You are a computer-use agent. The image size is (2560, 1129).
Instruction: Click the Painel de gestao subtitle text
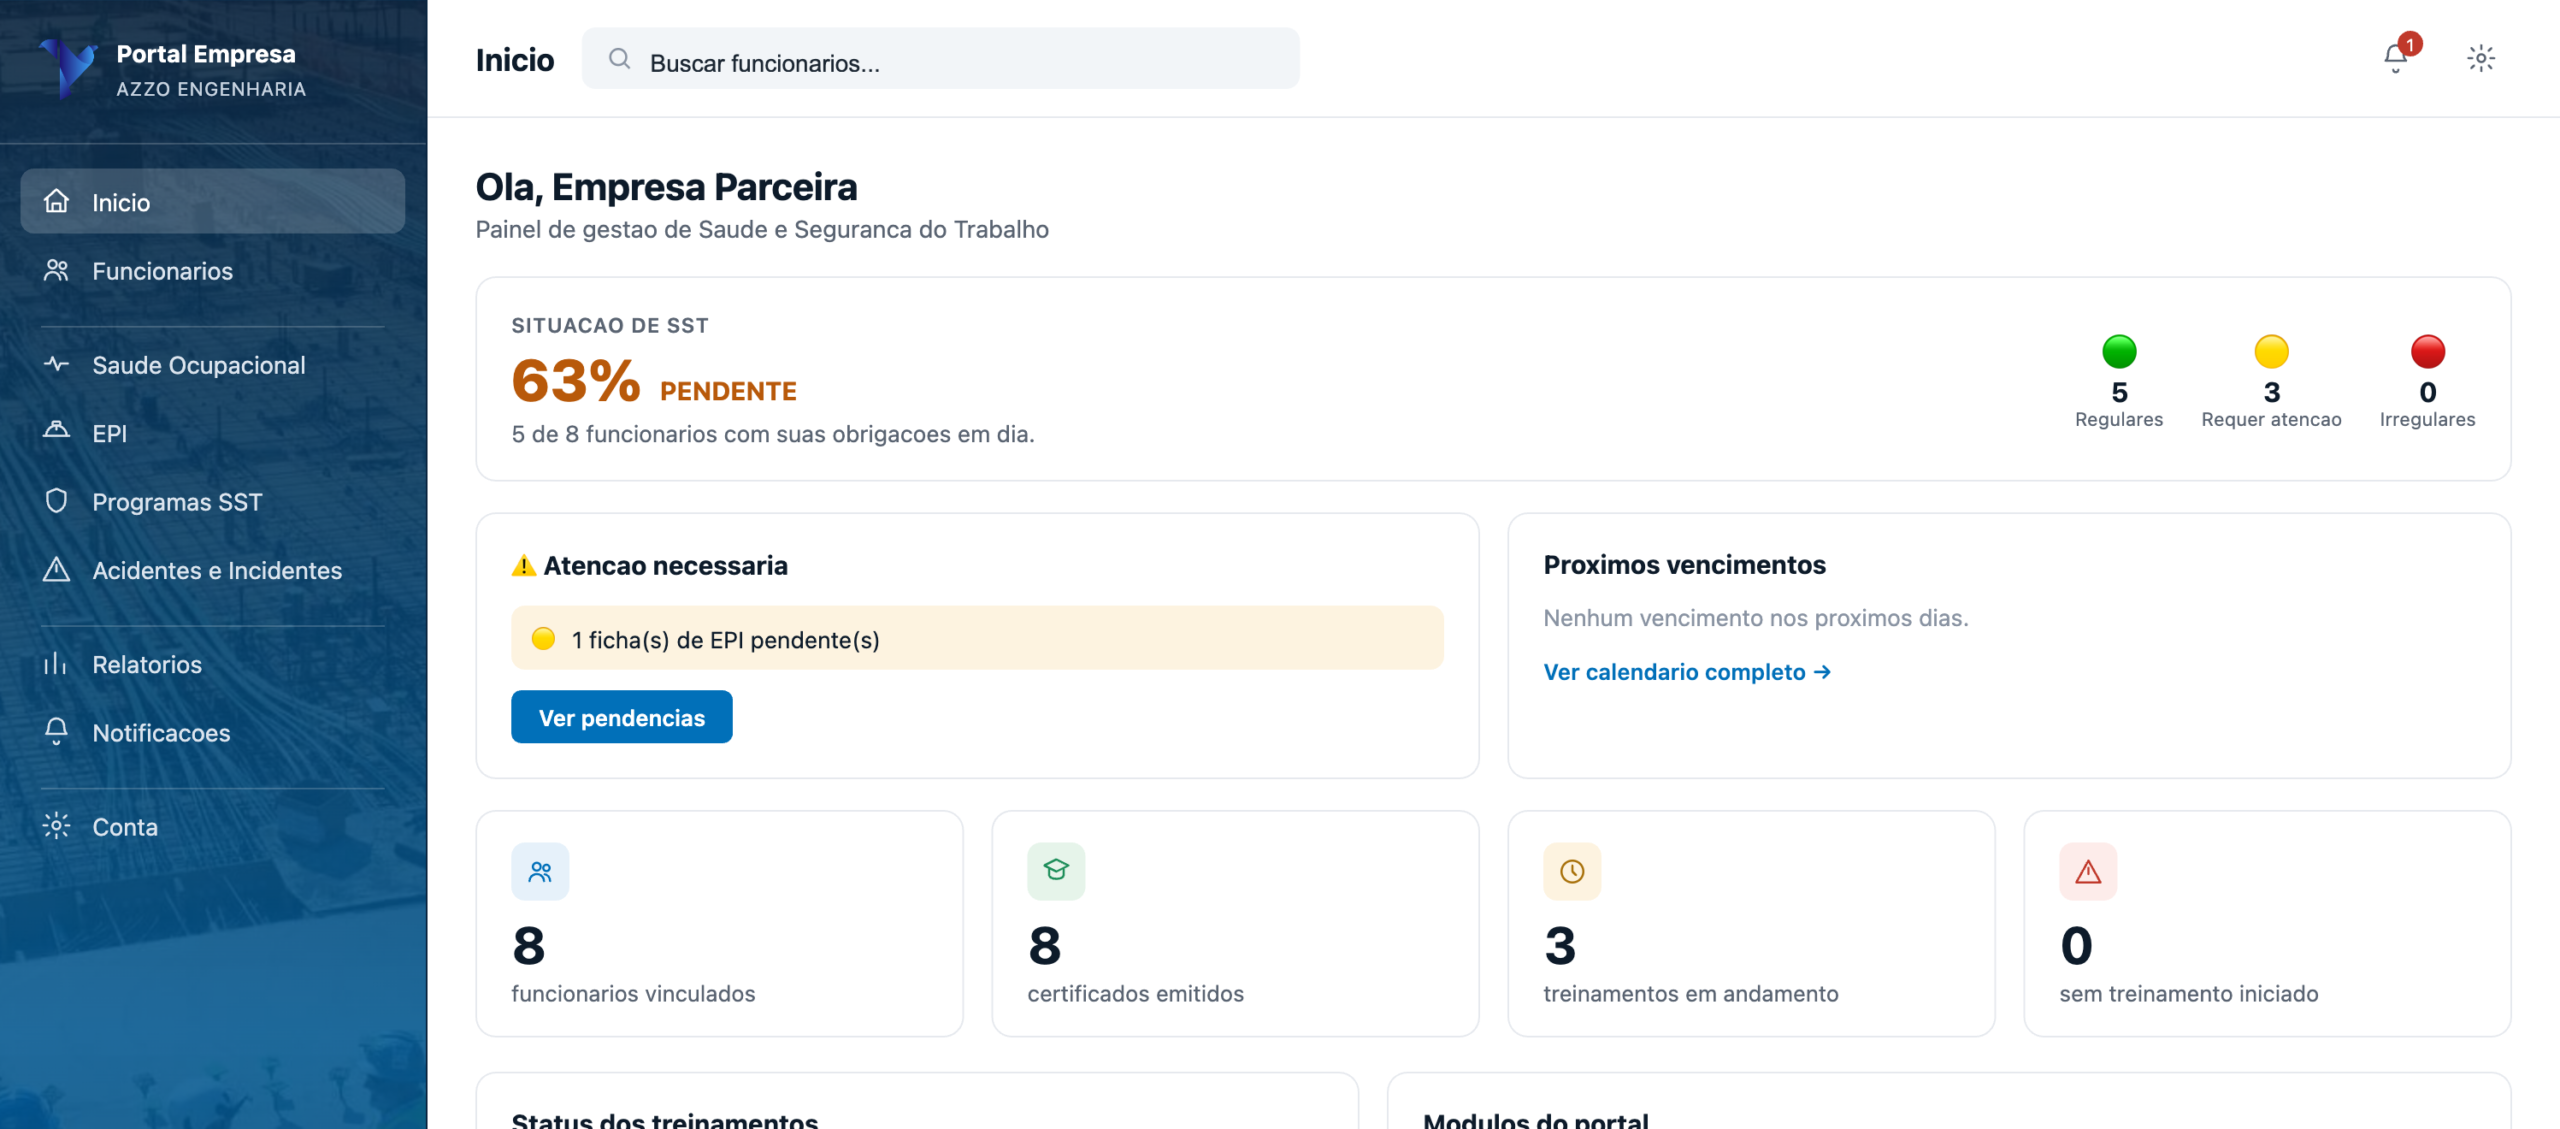coord(762,229)
